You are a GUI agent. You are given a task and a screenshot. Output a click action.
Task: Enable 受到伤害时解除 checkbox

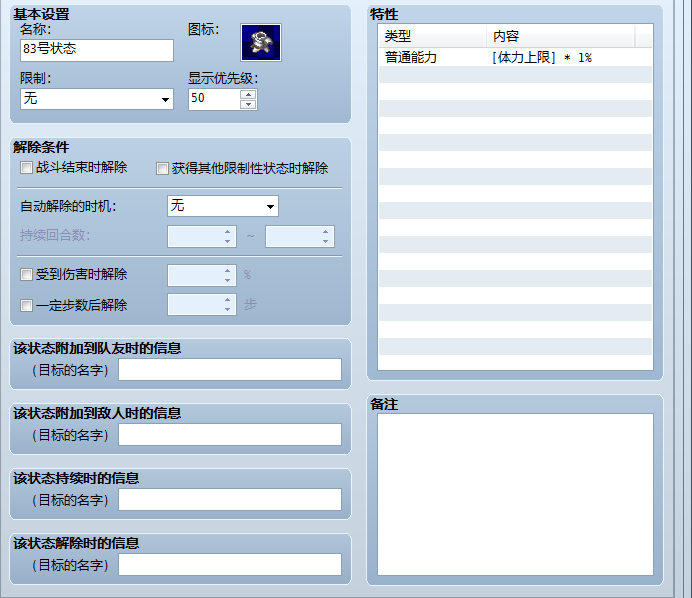click(26, 275)
